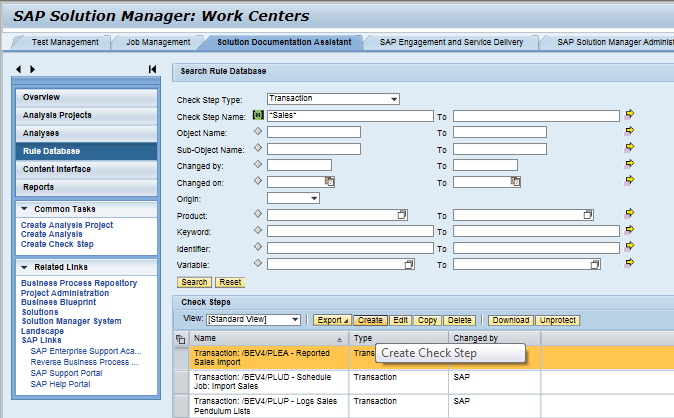Screen dimensions: 674x418
Task: Open multiple selection arrow for Product
Action: click(629, 213)
